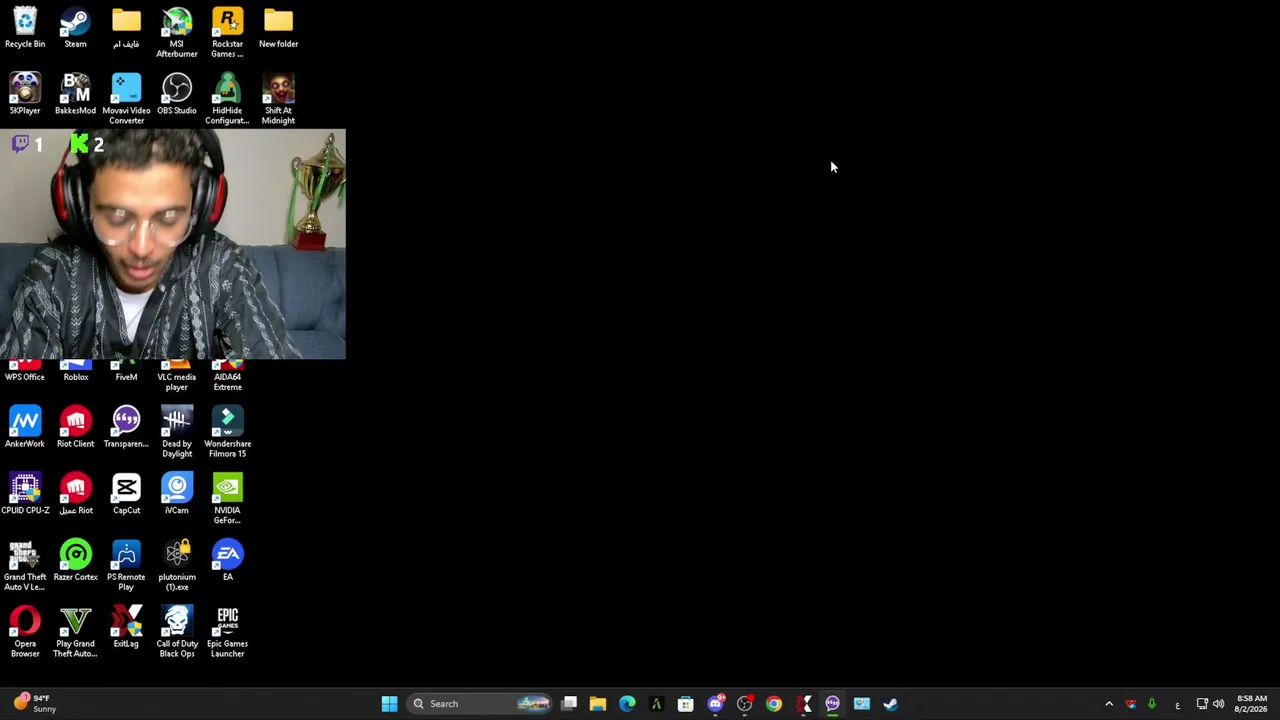
Task: Select the BakkesMod shortcut
Action: (x=75, y=95)
